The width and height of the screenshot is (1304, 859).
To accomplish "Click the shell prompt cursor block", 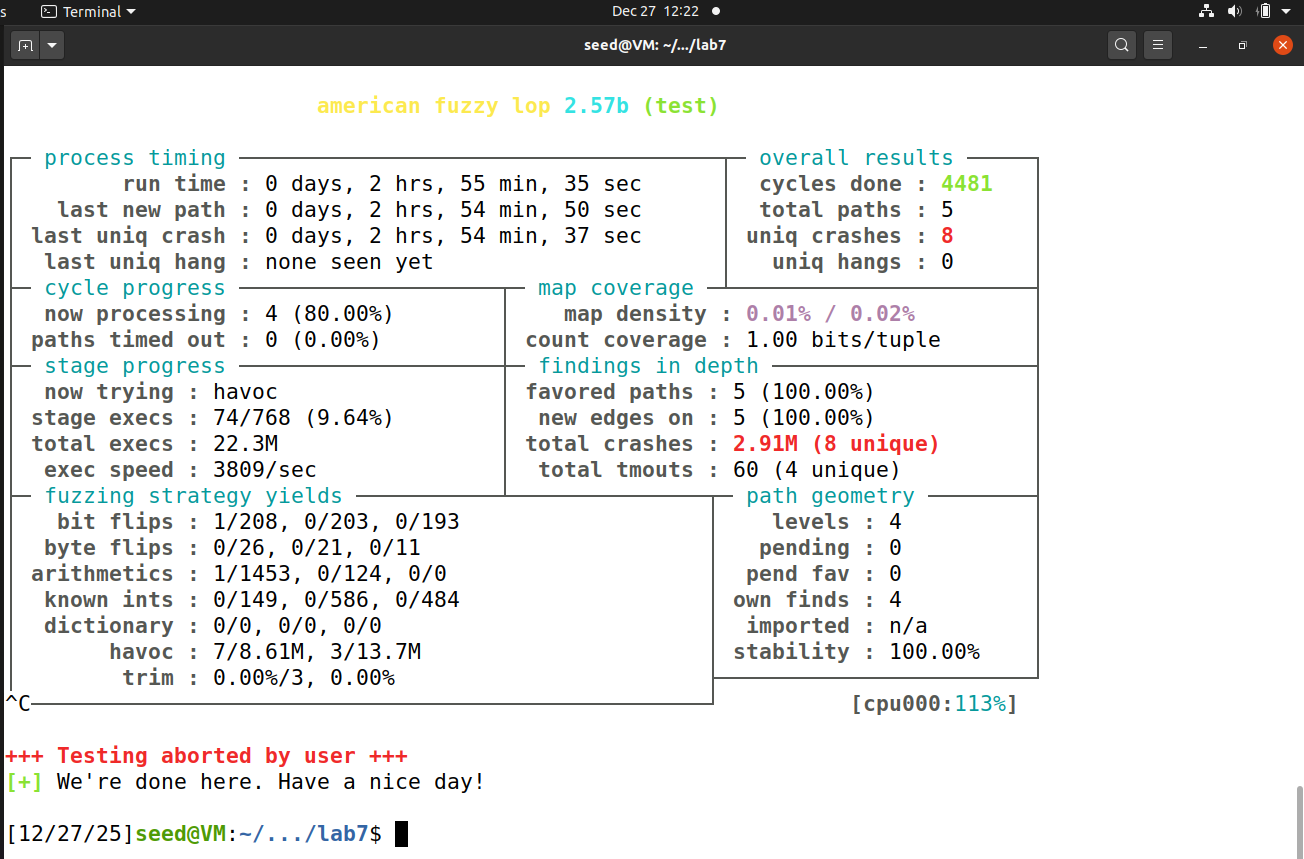I will [401, 834].
